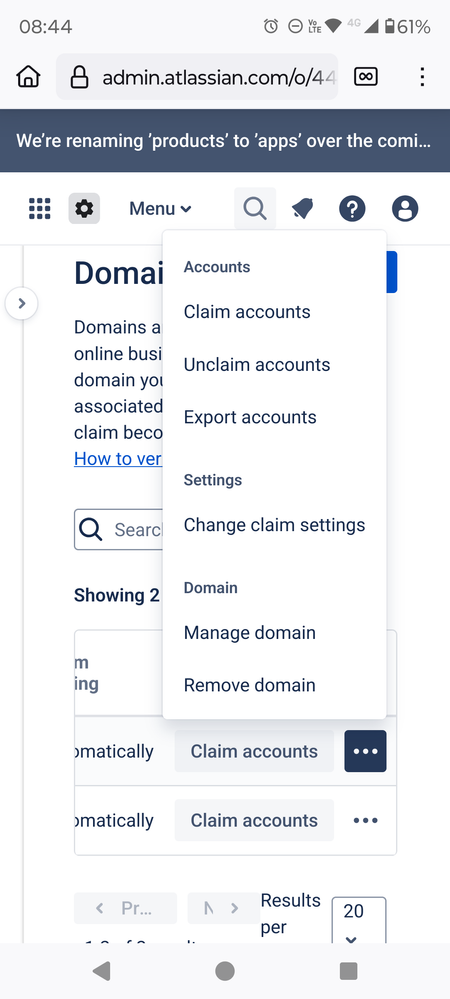Select Unclaim accounts menu item
This screenshot has width=450, height=999.
click(x=275, y=364)
